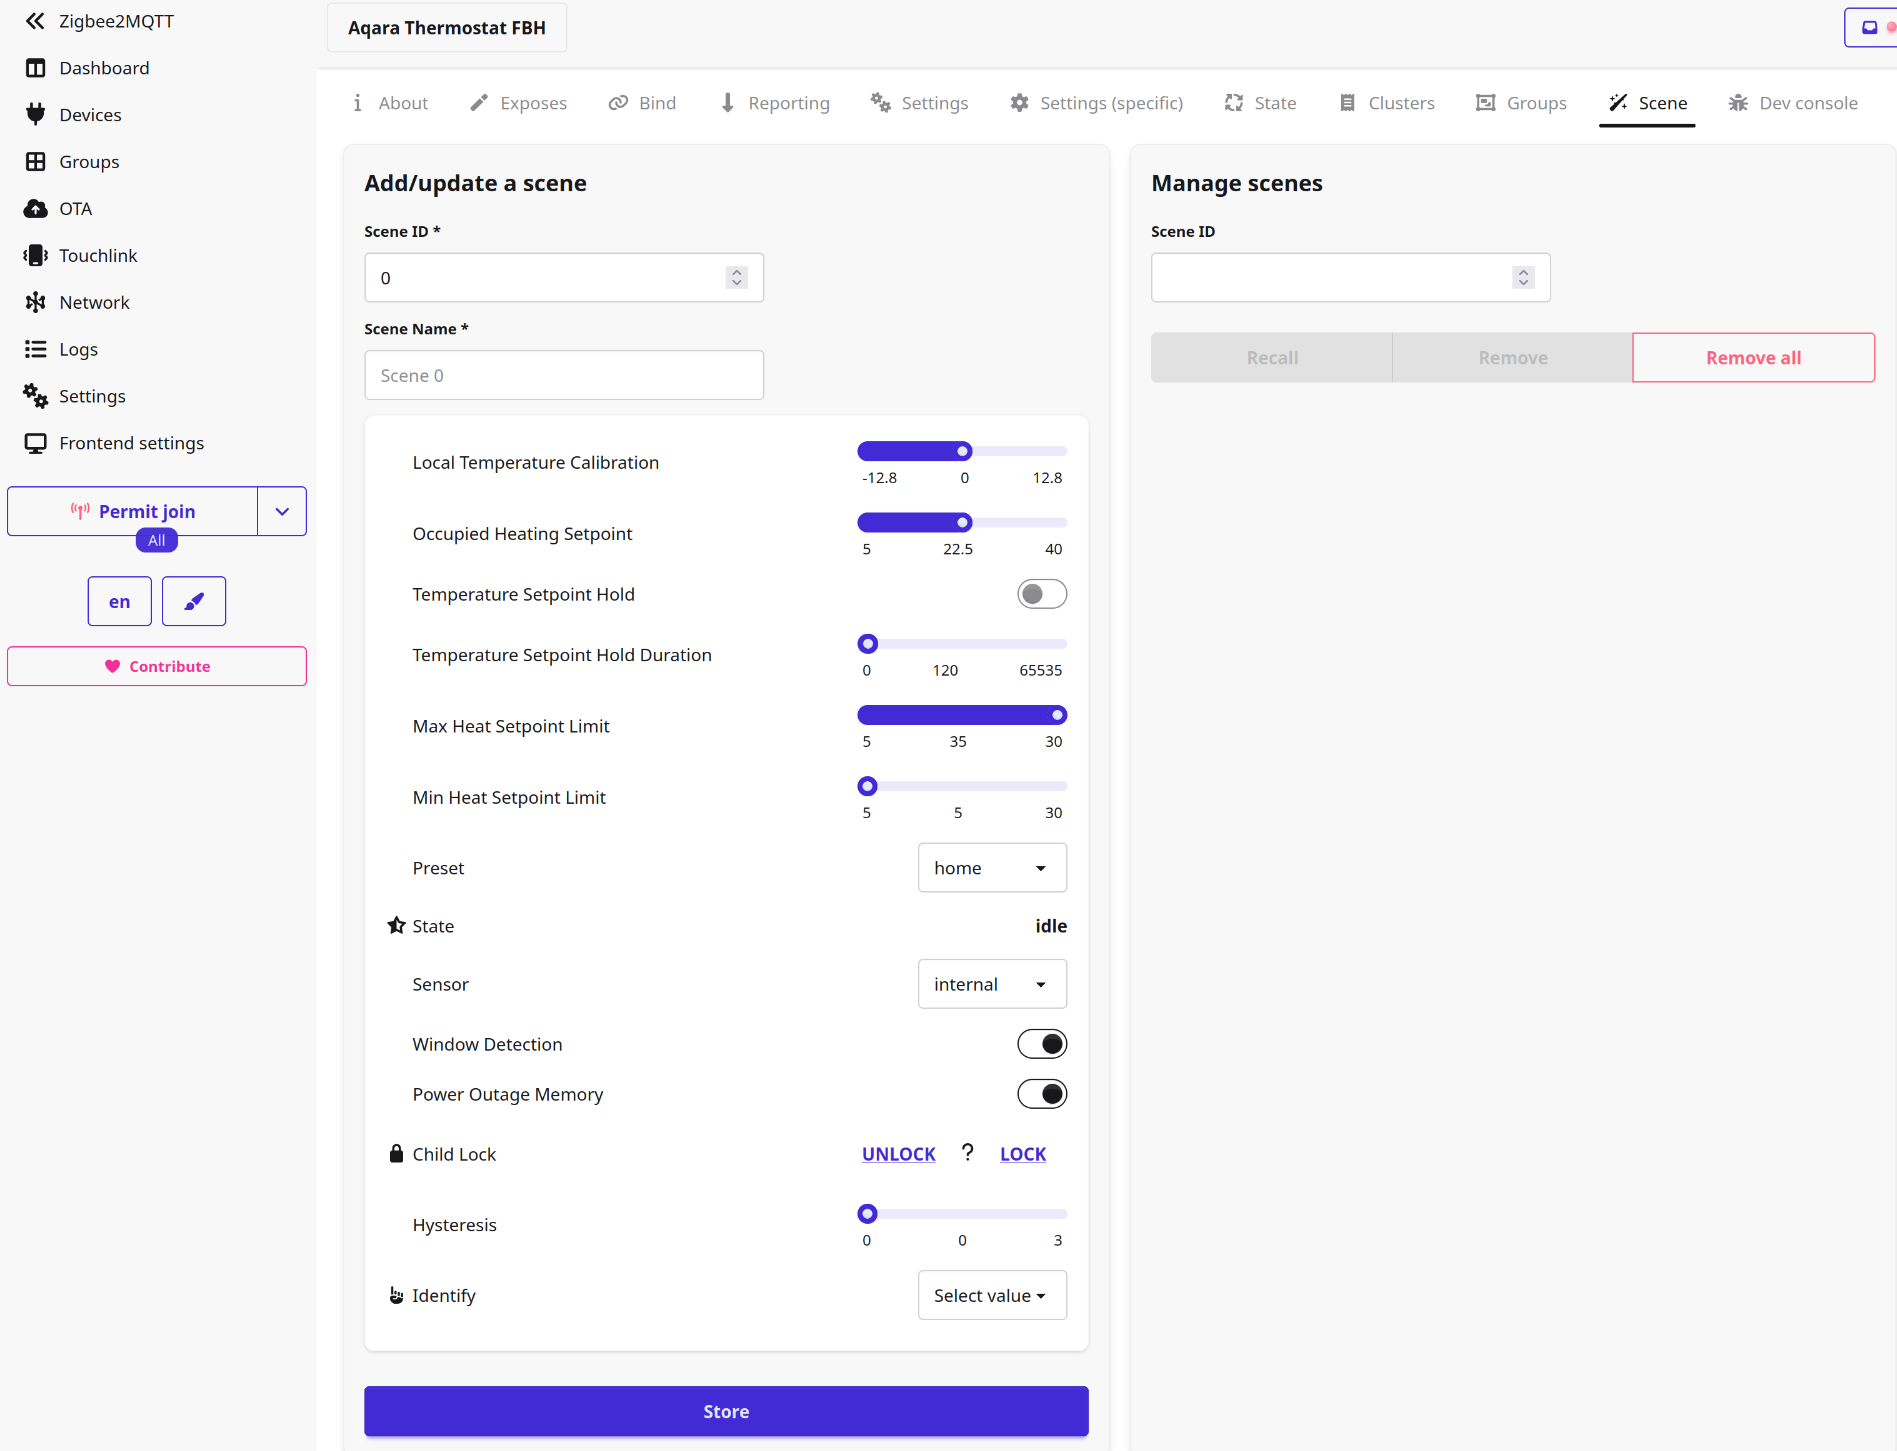Open the Network map icon
Viewport: 1897px width, 1451px height.
pyautogui.click(x=36, y=302)
